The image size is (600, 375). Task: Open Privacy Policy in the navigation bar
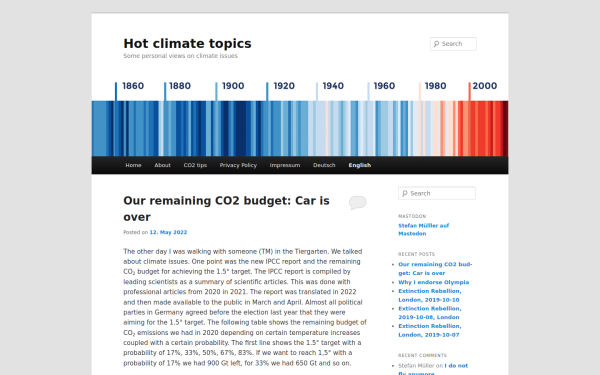point(238,165)
